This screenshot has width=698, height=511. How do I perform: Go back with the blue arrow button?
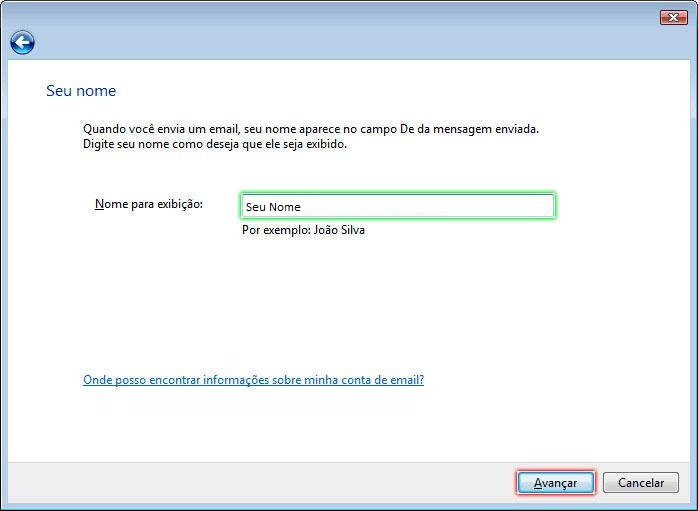coord(22,43)
